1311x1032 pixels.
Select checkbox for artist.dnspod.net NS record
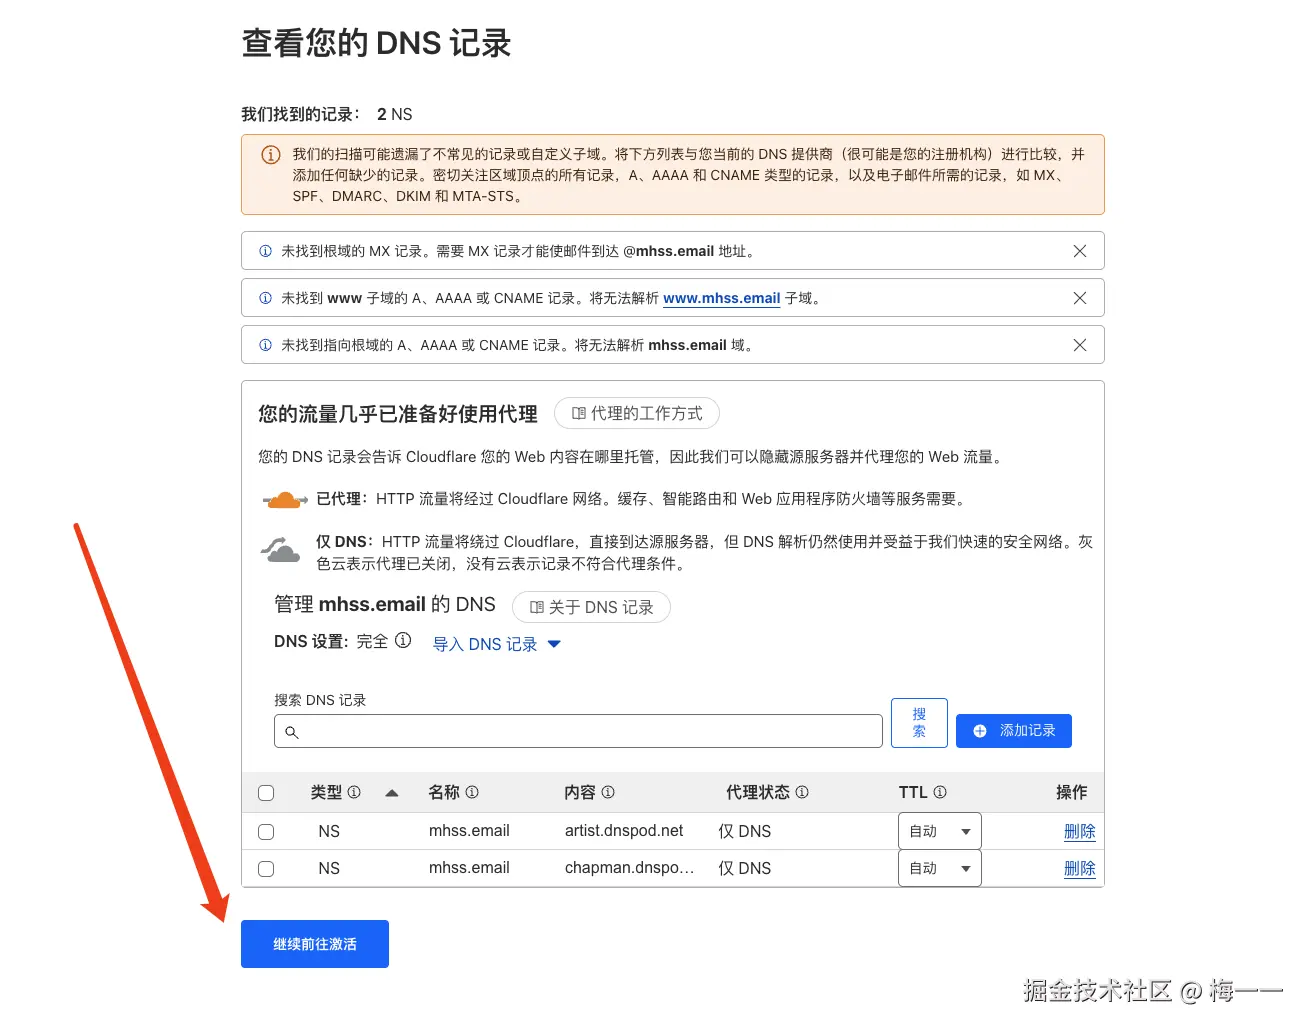click(266, 832)
